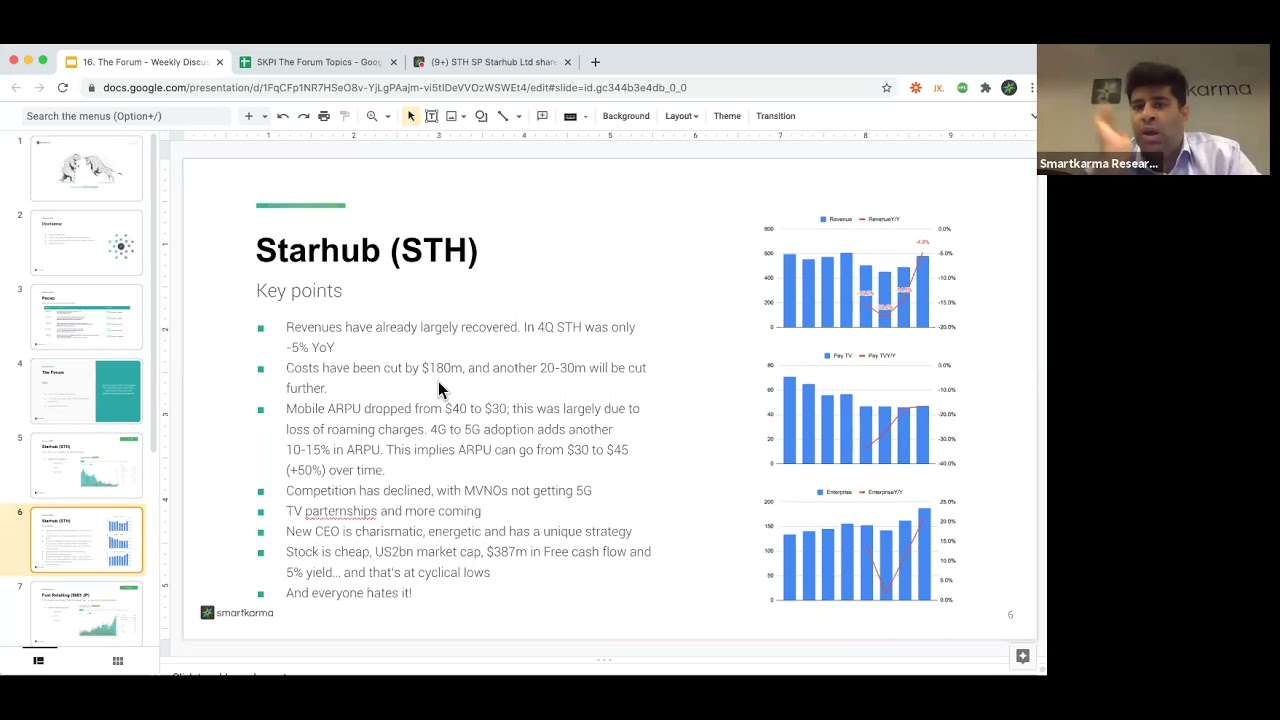Click the orange extension icon

915,88
